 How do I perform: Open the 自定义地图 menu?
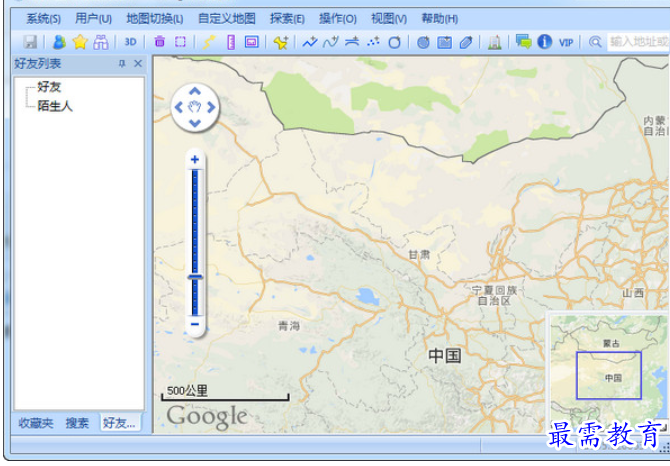tap(226, 19)
